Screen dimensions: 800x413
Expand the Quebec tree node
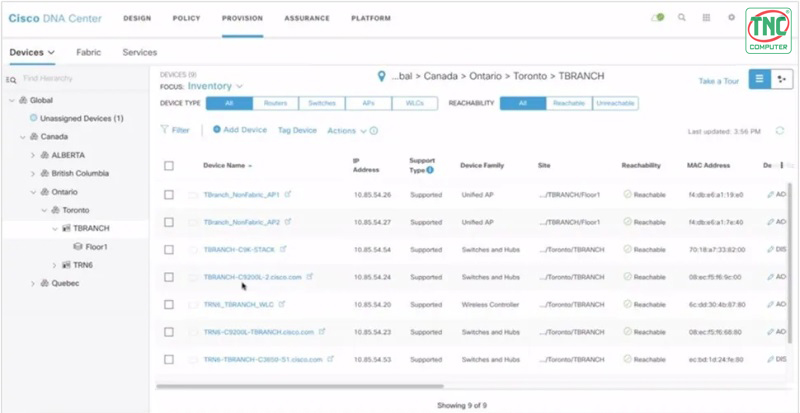pyautogui.click(x=33, y=283)
